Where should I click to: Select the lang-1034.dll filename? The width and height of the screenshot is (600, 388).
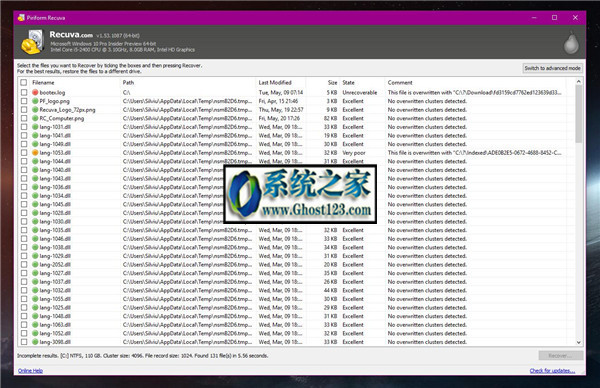(55, 196)
